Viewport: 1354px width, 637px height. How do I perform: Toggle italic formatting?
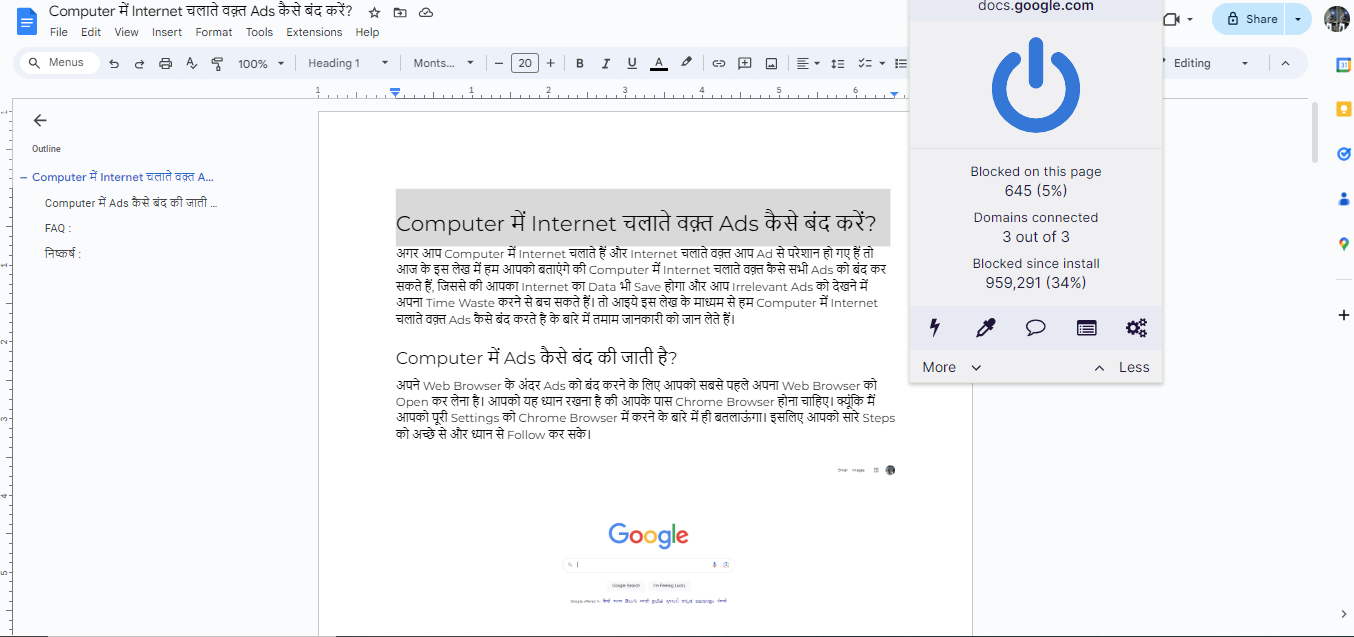[605, 63]
